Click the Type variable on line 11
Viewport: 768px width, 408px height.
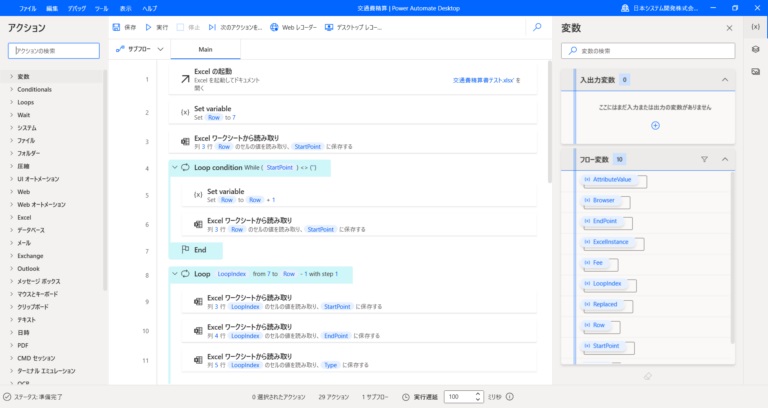coord(331,365)
